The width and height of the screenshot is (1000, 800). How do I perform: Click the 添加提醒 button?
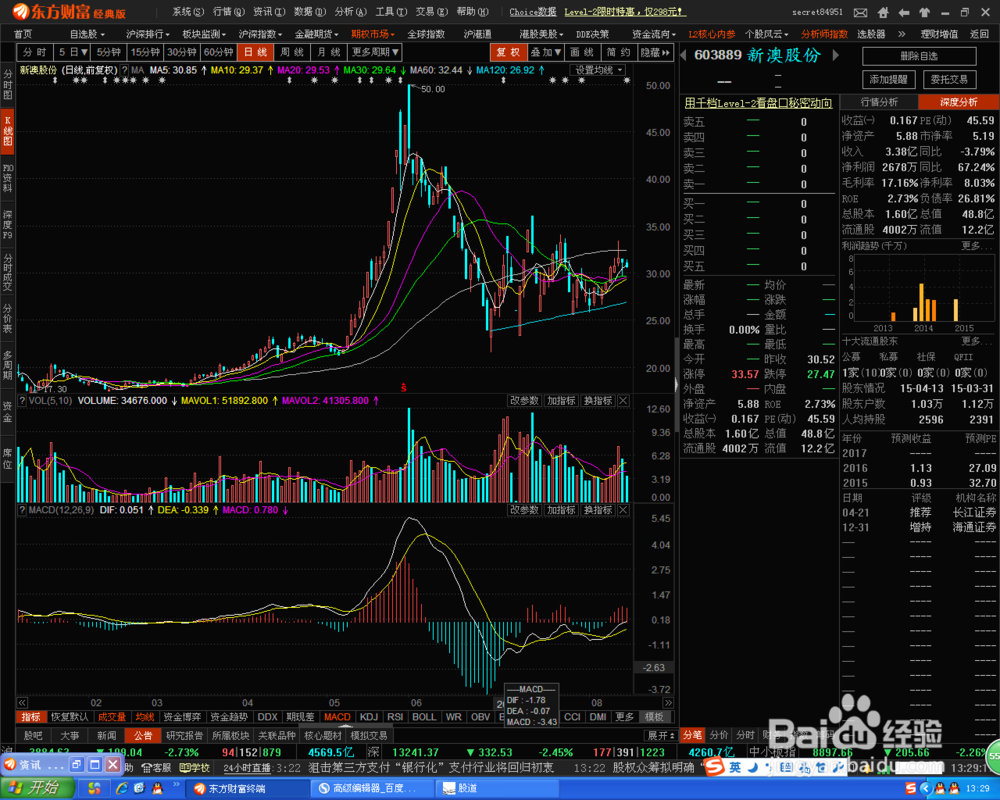888,79
